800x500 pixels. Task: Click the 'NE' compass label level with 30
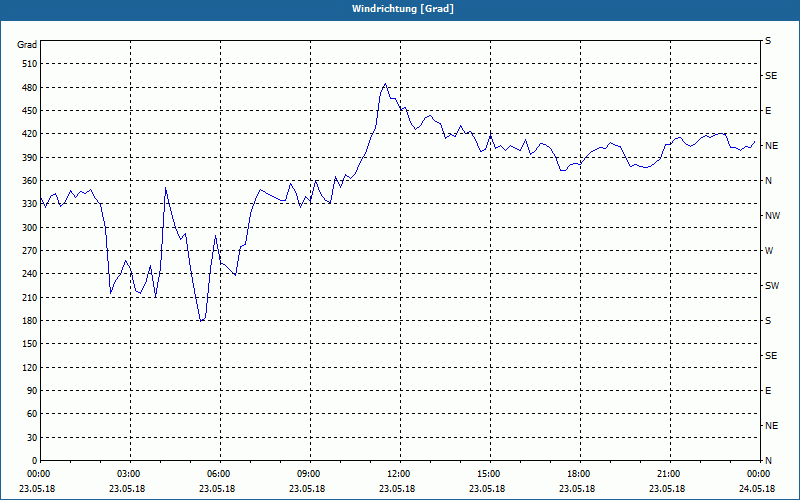click(x=771, y=426)
